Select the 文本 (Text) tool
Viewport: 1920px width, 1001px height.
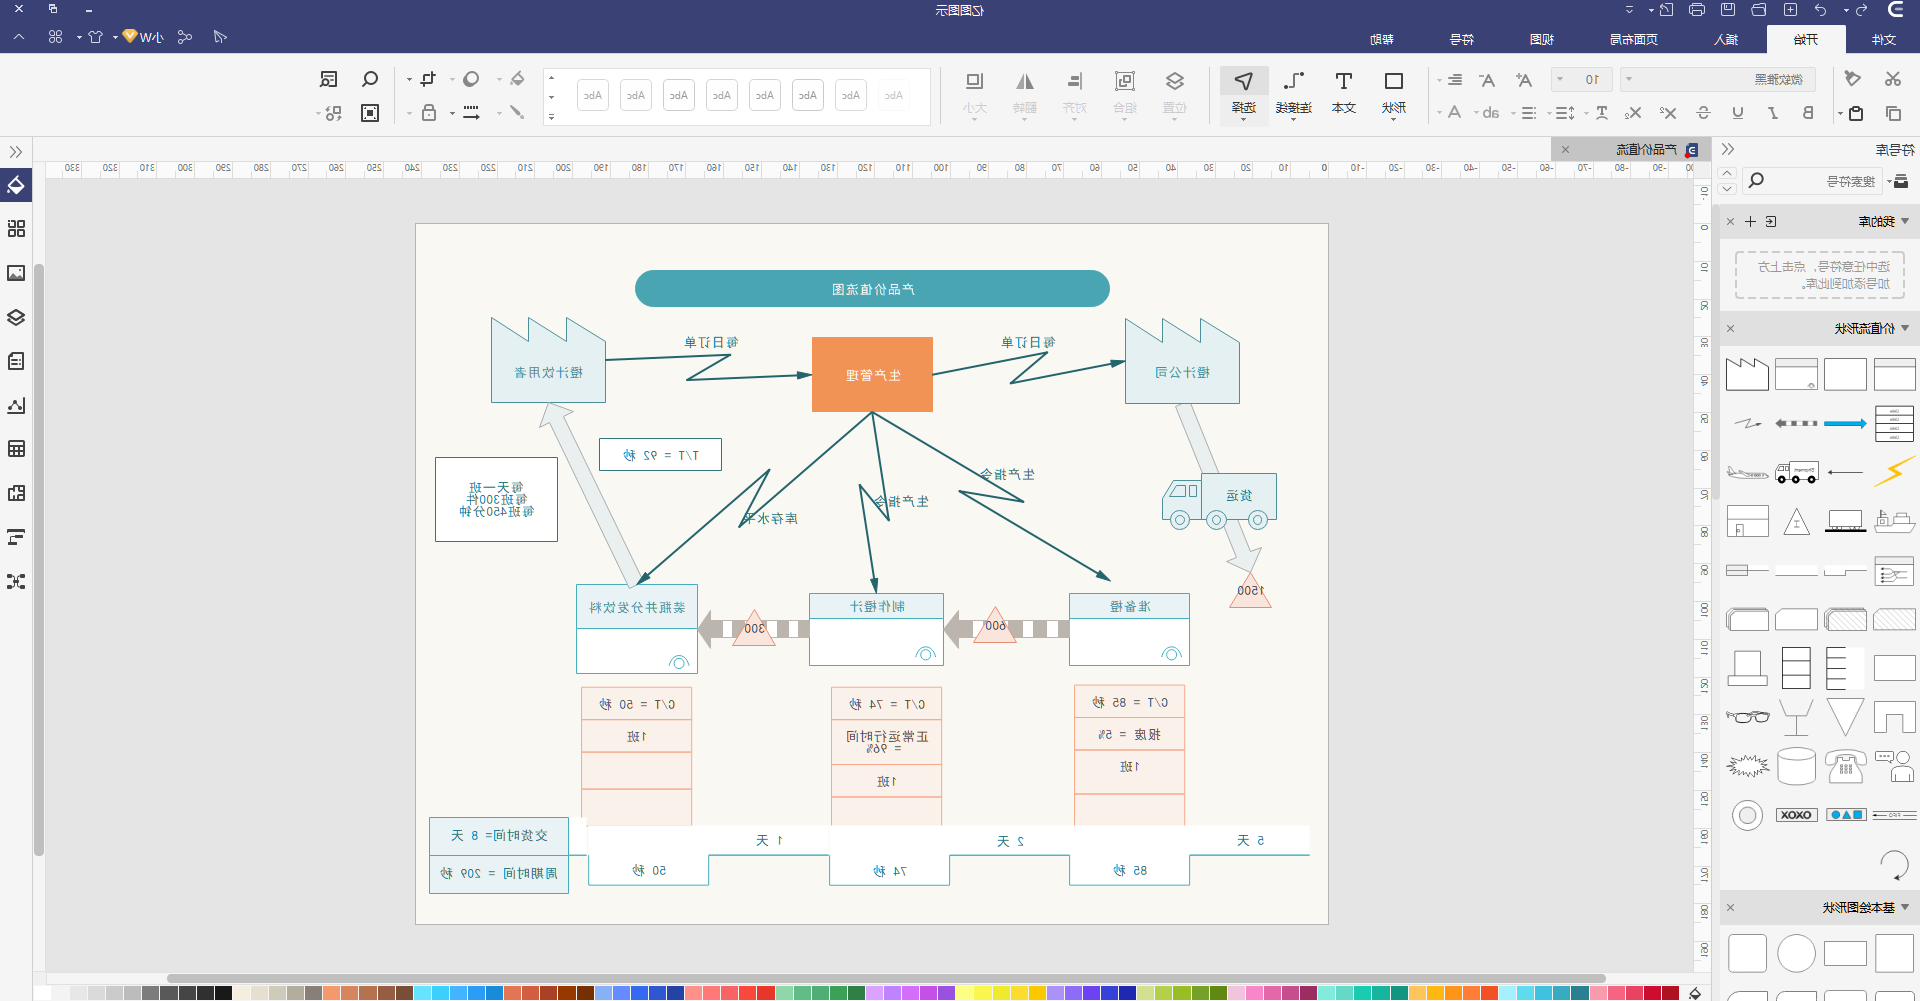coord(1344,92)
